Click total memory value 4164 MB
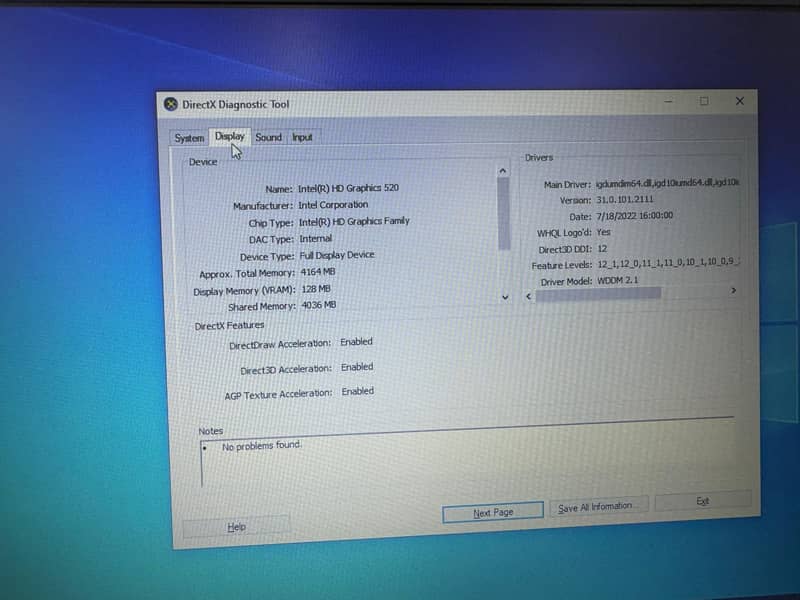Screen dimensions: 800x600 click(x=318, y=272)
